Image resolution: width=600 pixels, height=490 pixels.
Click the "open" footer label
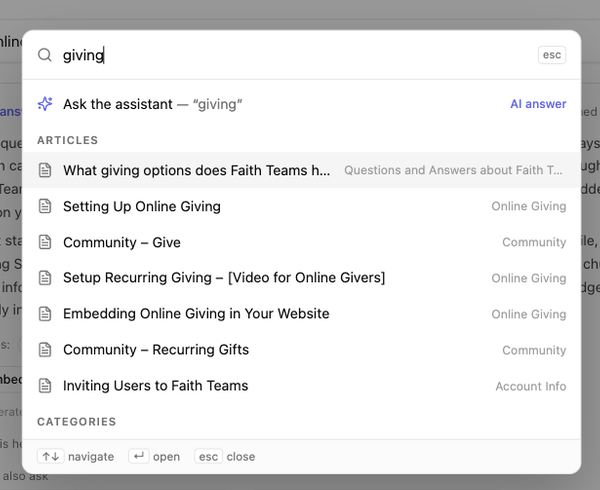166,457
